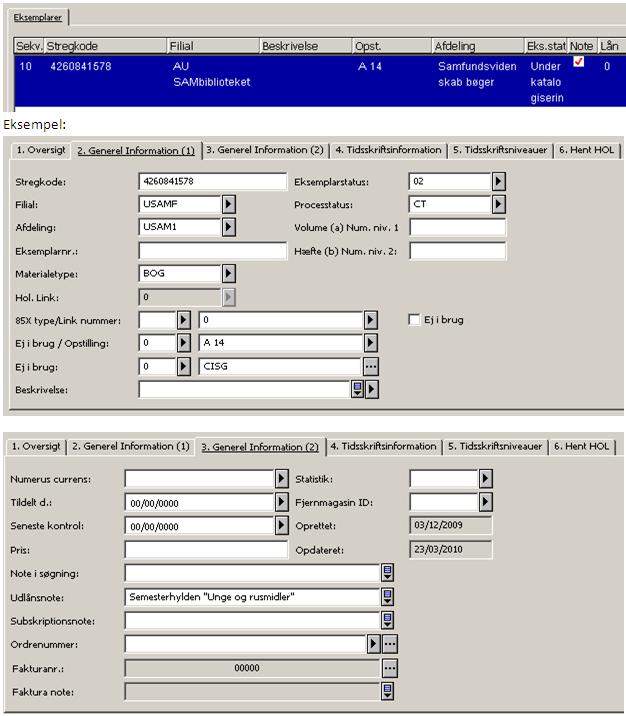
Task: Expand the Eksemplarstatus dropdown
Action: [498, 181]
